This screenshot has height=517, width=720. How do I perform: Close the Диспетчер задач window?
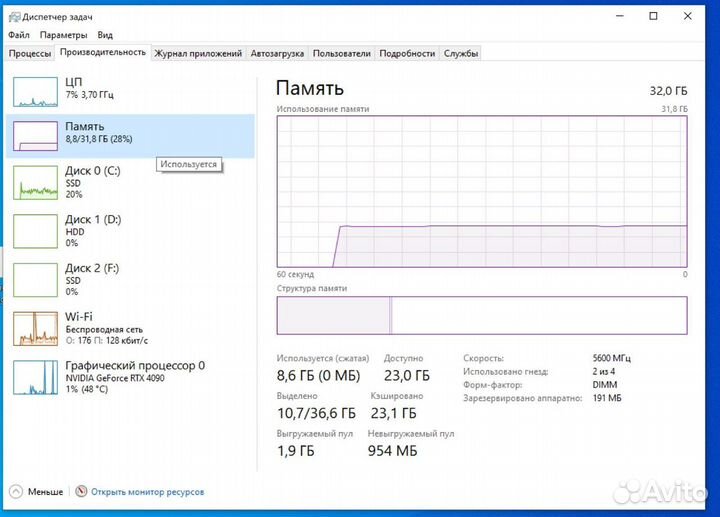[687, 16]
